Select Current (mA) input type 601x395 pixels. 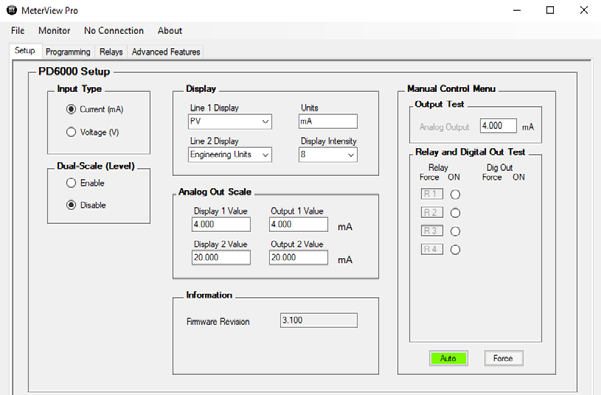95,109
